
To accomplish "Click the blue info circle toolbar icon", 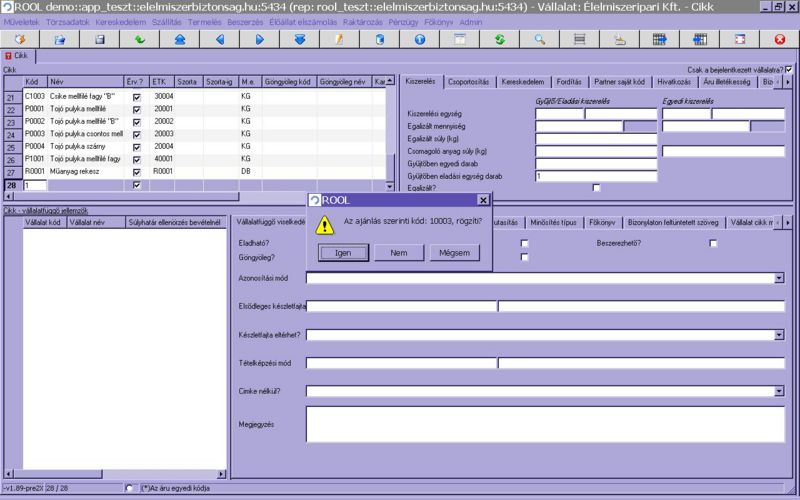I will click(x=419, y=39).
